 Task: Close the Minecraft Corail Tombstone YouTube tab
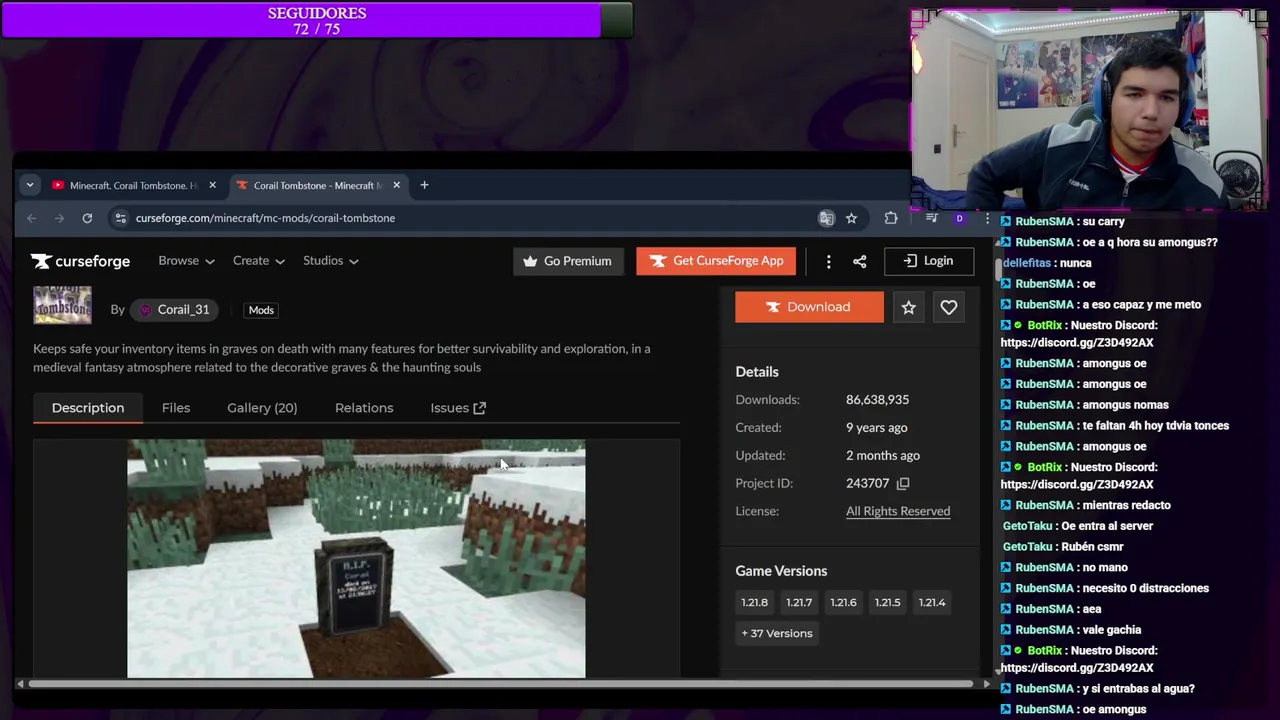(x=212, y=185)
